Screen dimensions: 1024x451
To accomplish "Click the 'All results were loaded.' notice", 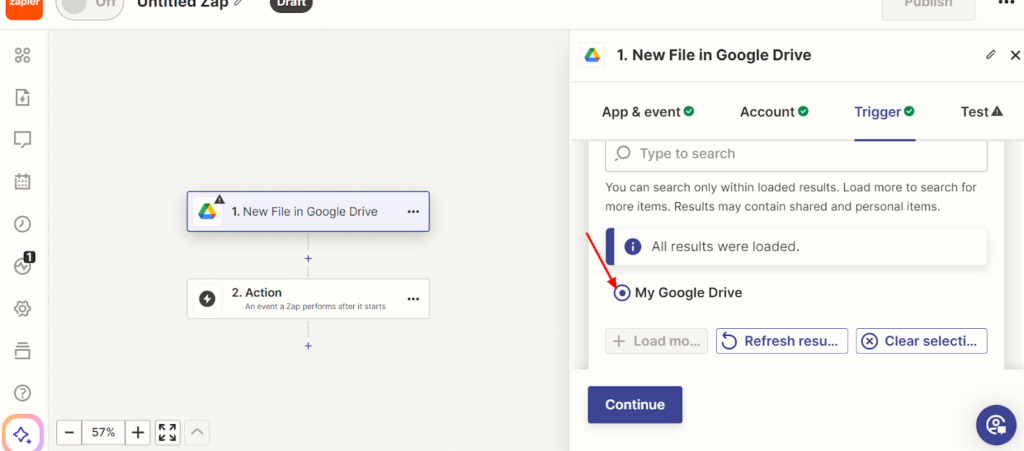I will click(x=796, y=247).
